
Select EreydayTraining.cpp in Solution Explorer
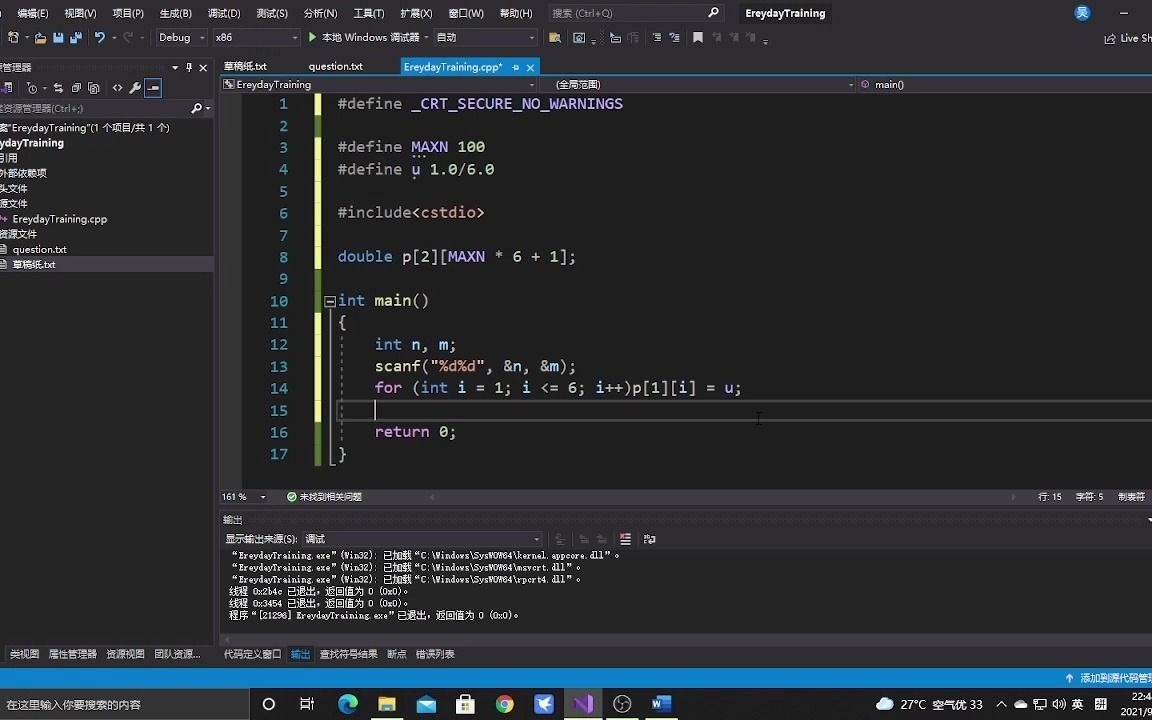tap(60, 219)
